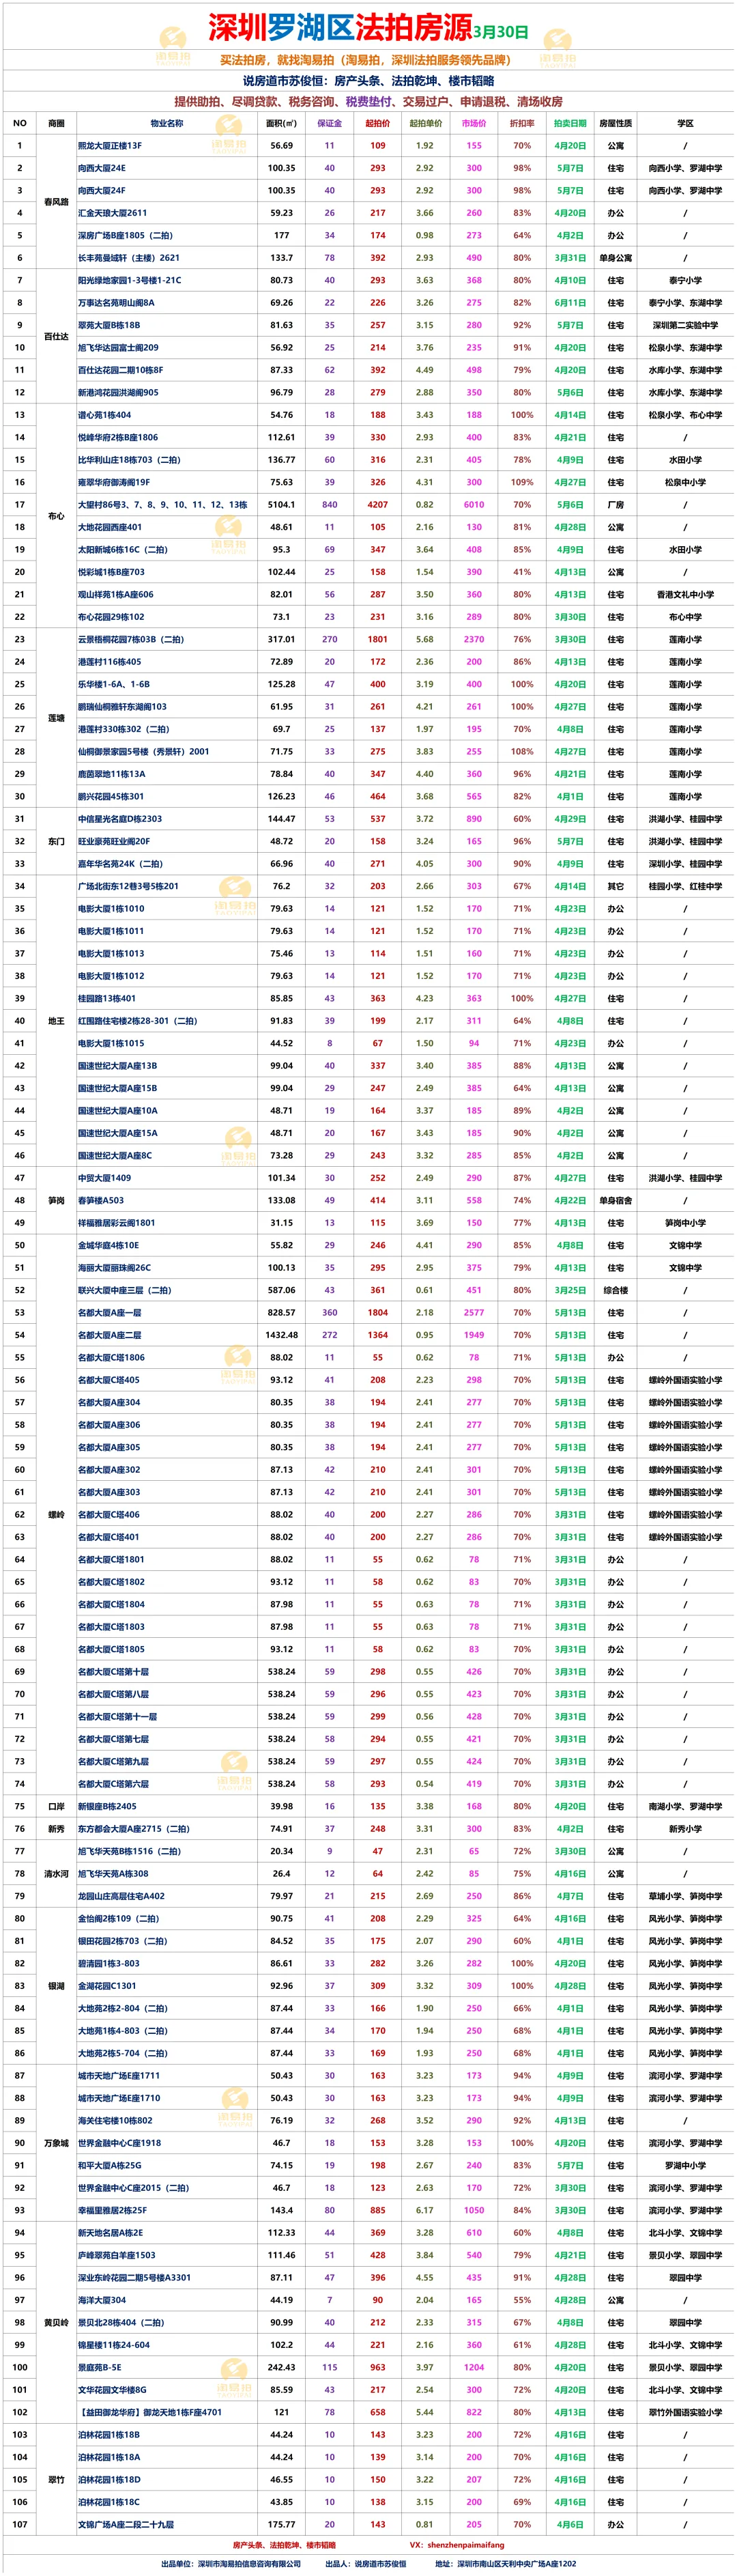Click the 物业名称 column header

pos(167,123)
